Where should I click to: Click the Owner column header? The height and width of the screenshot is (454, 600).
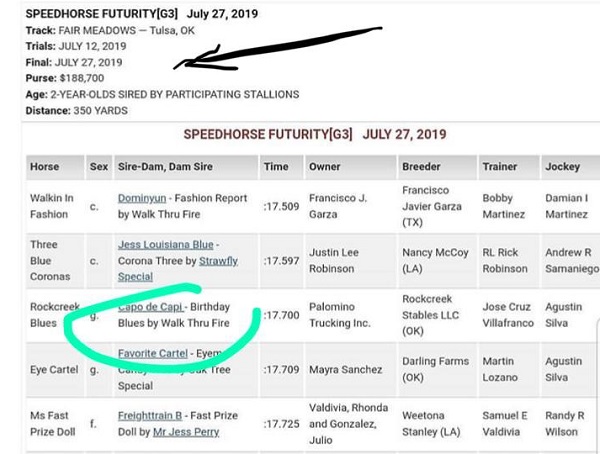tap(351, 167)
